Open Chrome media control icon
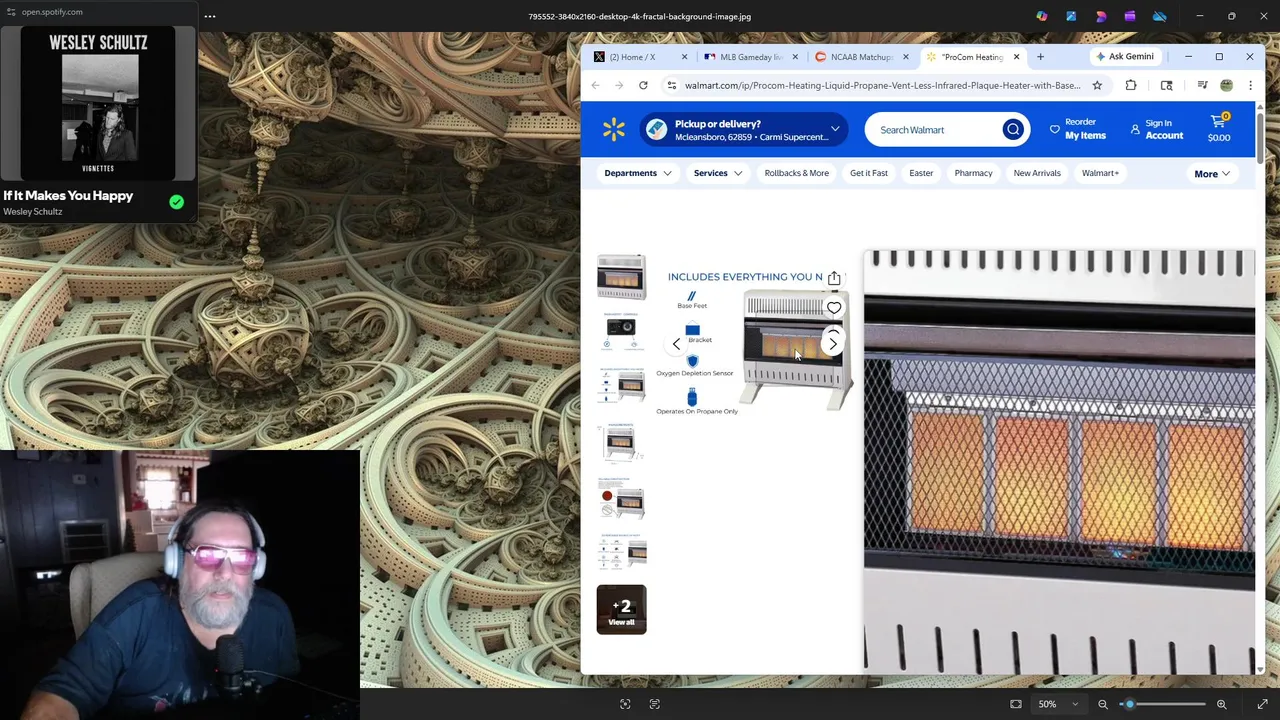Image resolution: width=1280 pixels, height=720 pixels. coord(1202,85)
